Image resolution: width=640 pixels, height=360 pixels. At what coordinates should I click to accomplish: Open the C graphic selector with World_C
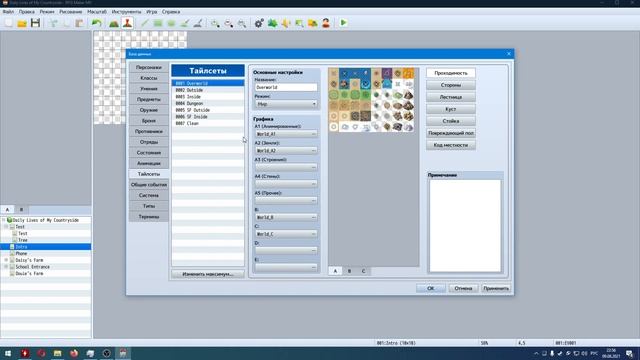(x=286, y=234)
